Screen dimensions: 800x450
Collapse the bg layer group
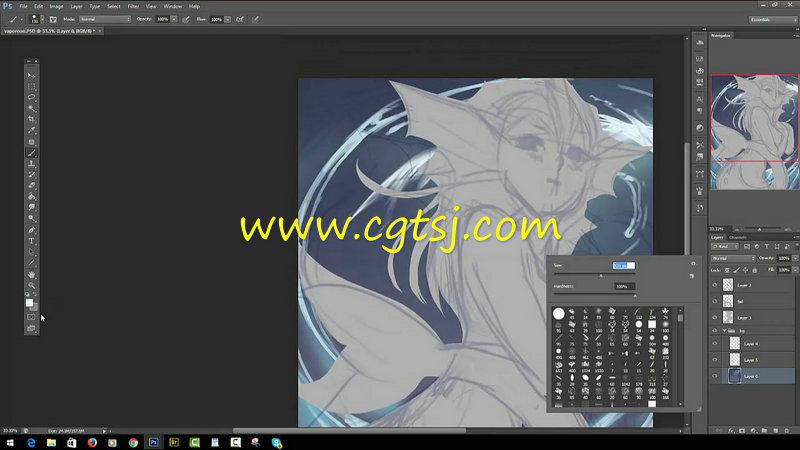(724, 331)
